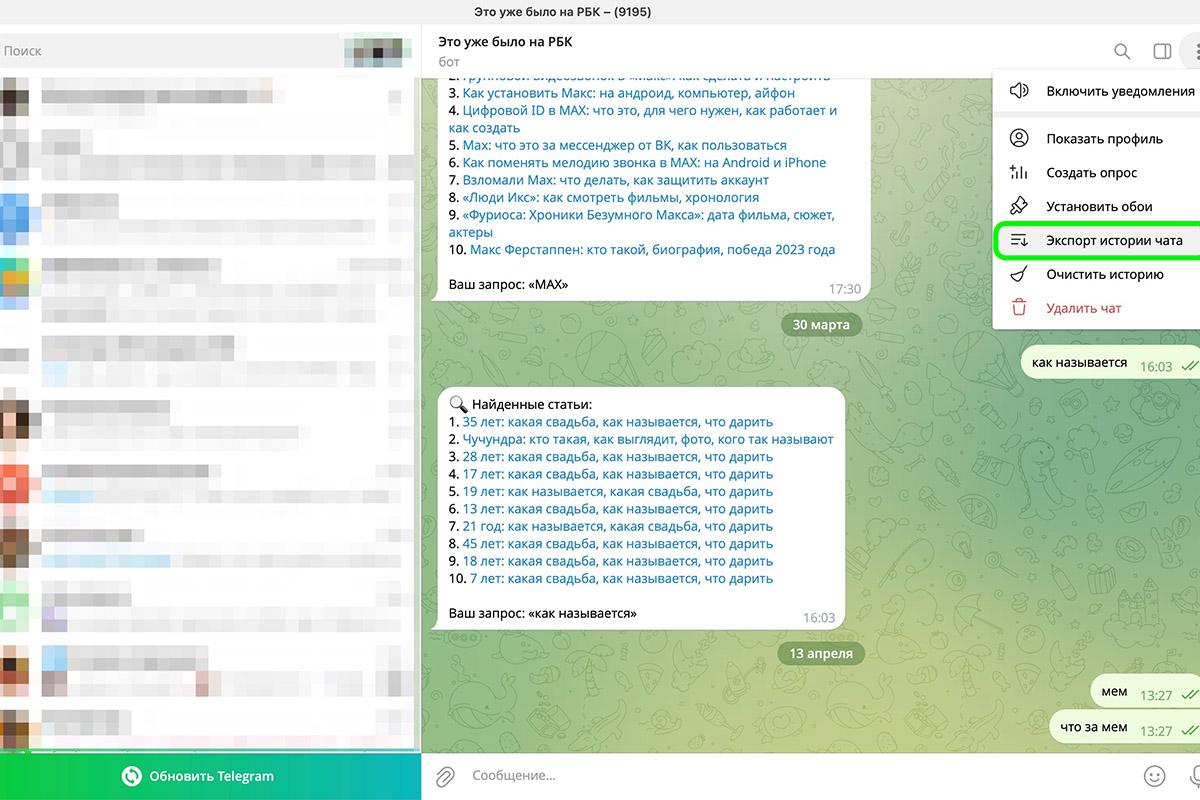Choose Удалить чат from the menu
1200x800 pixels.
(x=1099, y=308)
